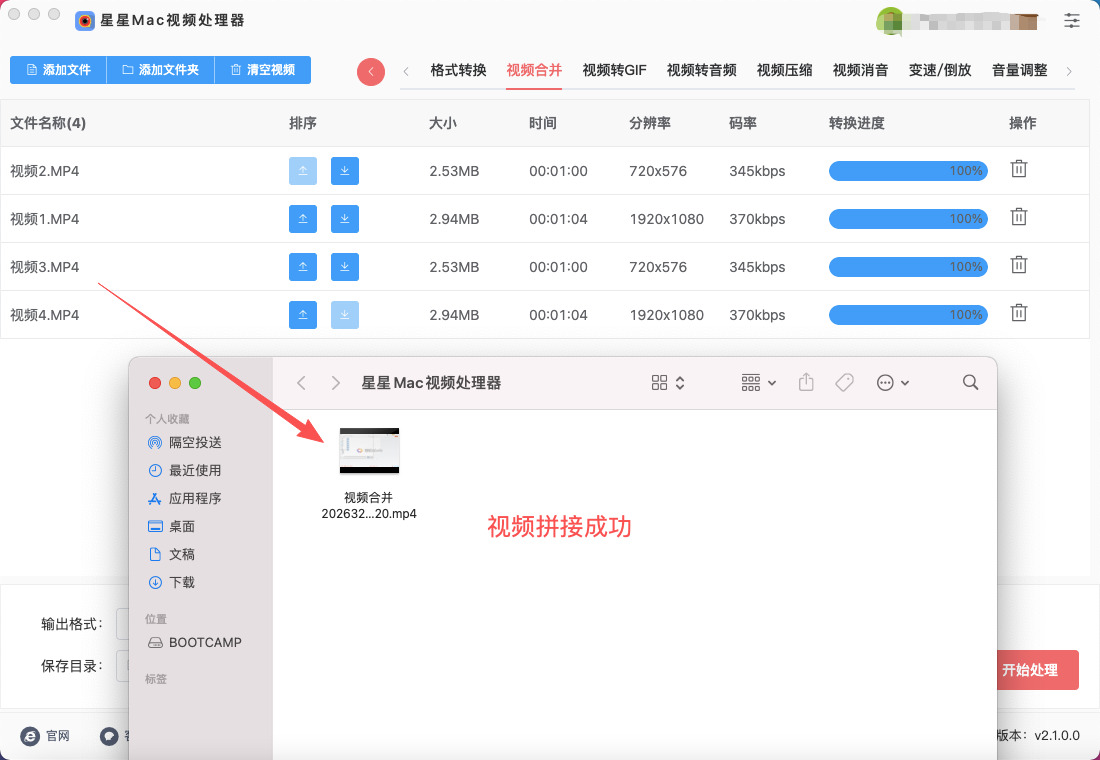
Task: Open the 视频转音频 tab
Action: pyautogui.click(x=702, y=70)
